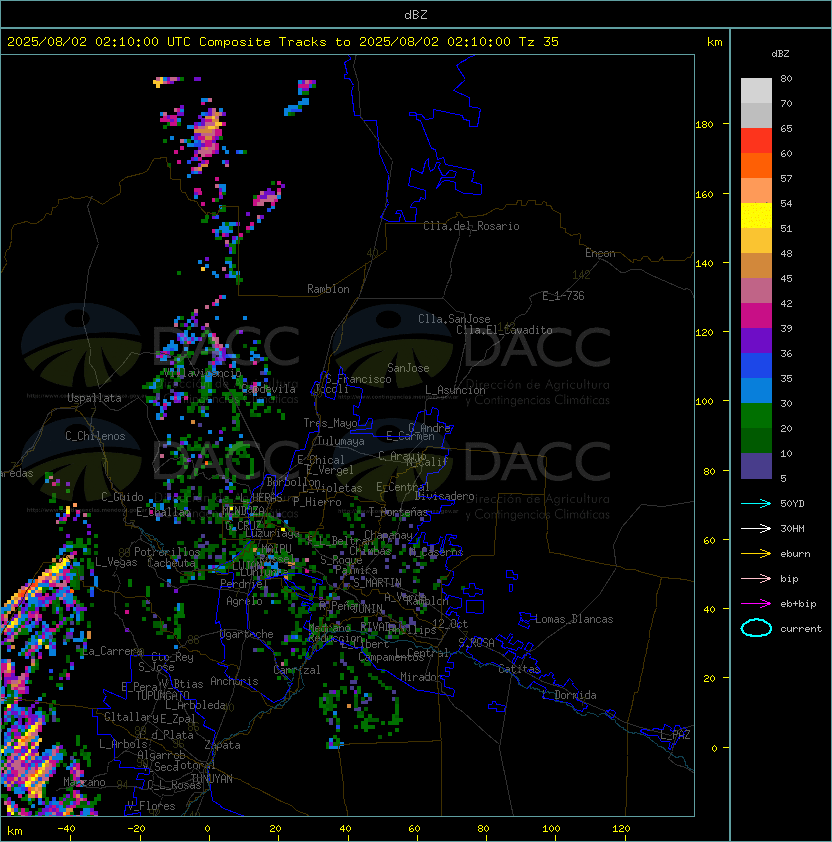The image size is (832, 842).
Task: Click the 'Agrelo' place label
Action: 244,601
